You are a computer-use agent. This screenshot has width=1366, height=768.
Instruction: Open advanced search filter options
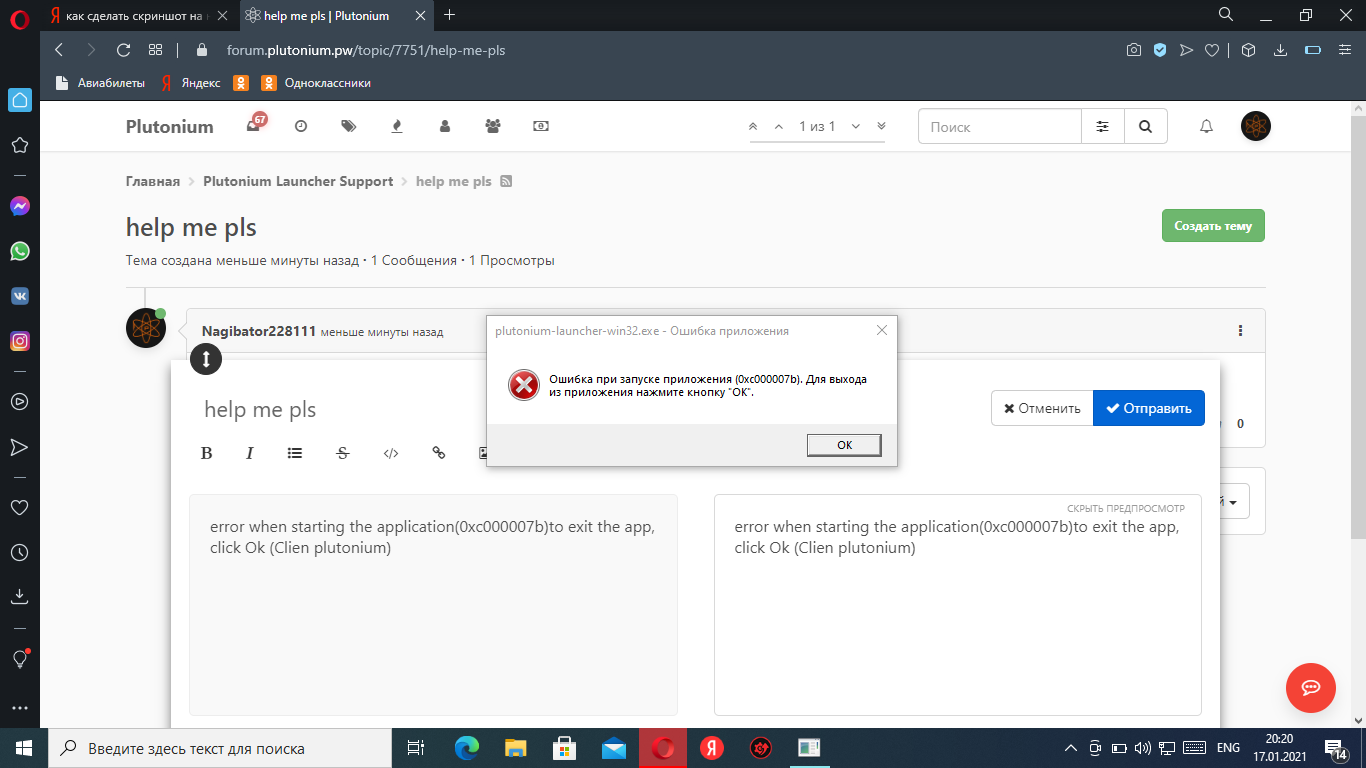point(1102,127)
